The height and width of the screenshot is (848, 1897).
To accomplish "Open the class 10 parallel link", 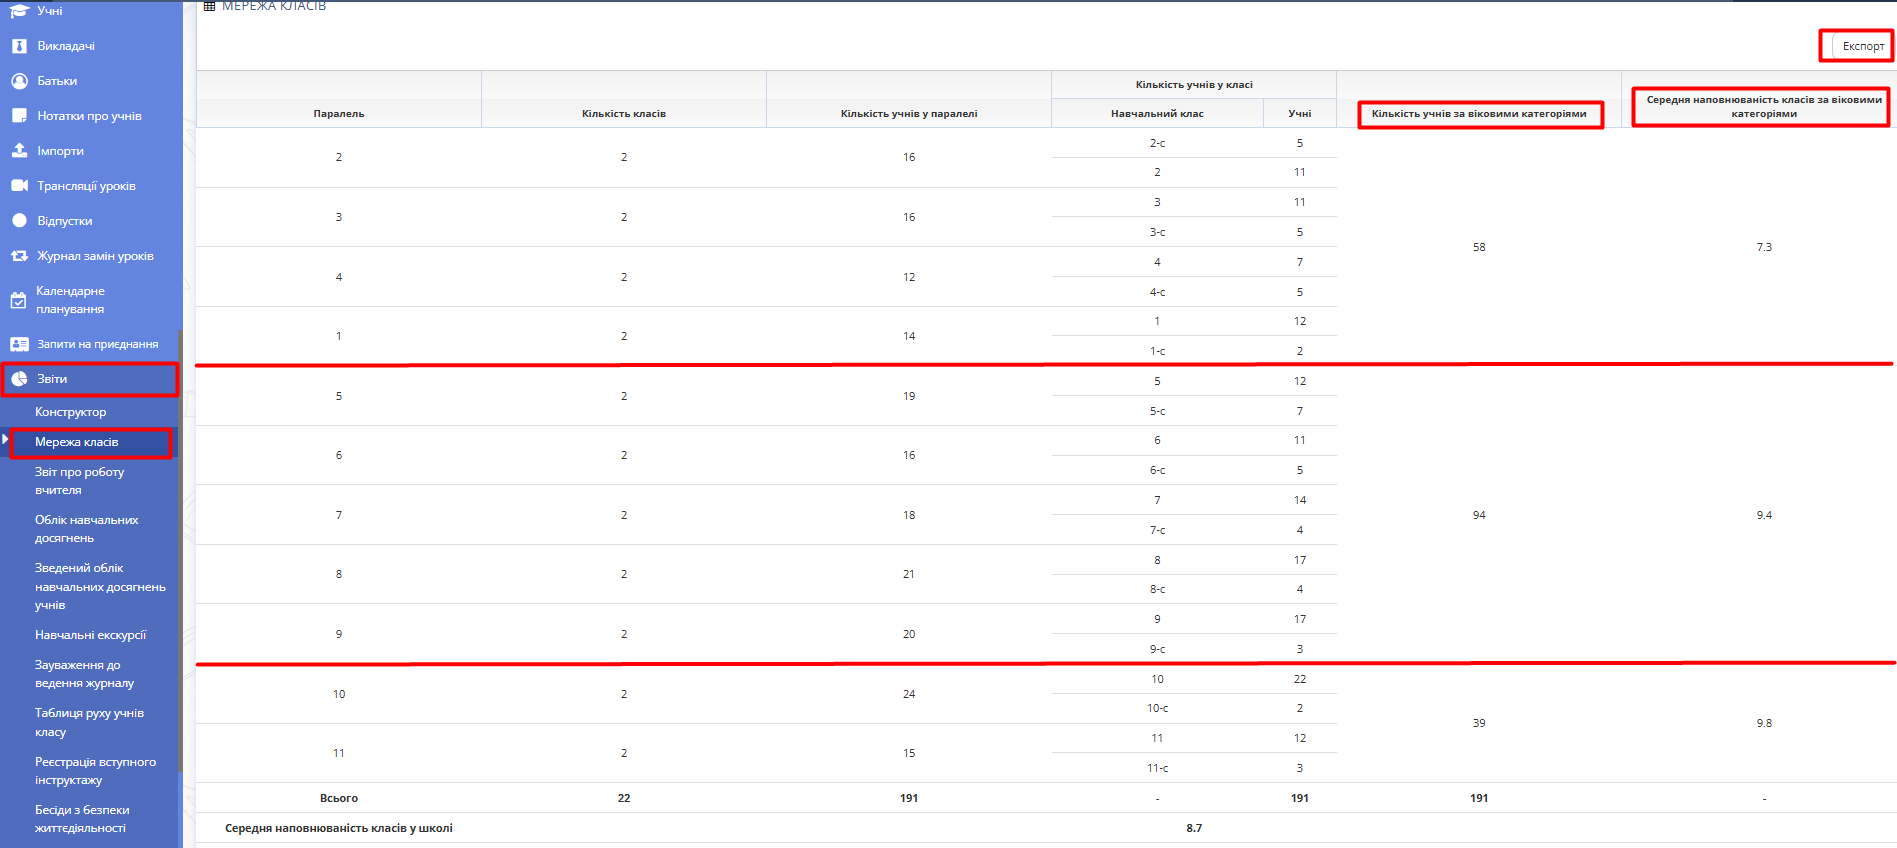I will point(339,694).
